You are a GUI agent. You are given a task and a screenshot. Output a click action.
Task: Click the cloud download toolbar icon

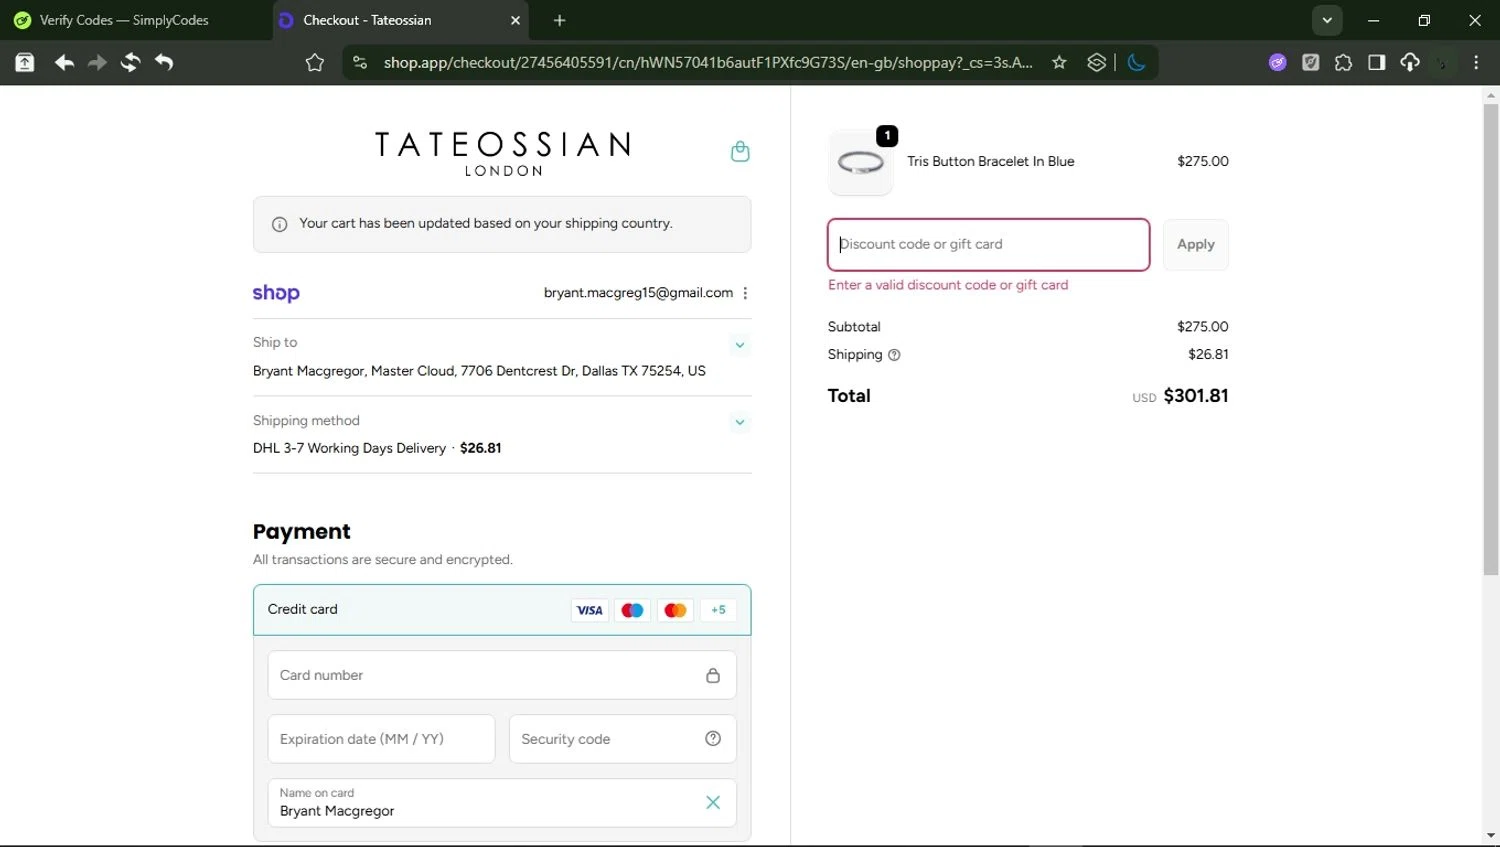click(x=1410, y=63)
